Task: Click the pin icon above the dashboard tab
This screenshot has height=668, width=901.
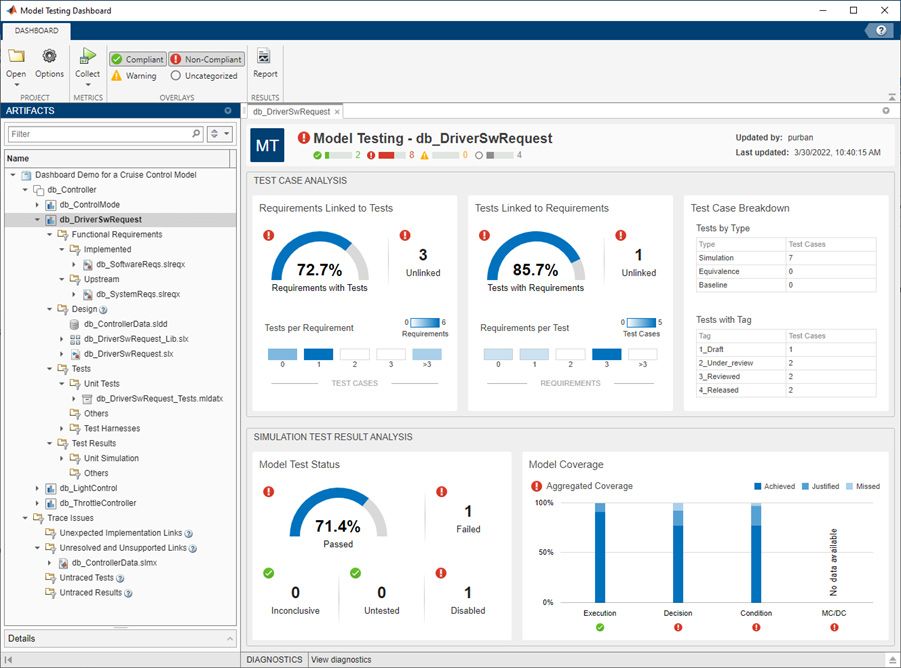Action: click(x=884, y=110)
